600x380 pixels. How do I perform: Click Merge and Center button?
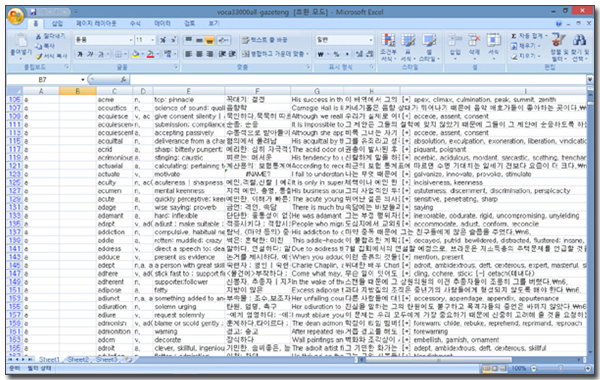click(x=275, y=54)
